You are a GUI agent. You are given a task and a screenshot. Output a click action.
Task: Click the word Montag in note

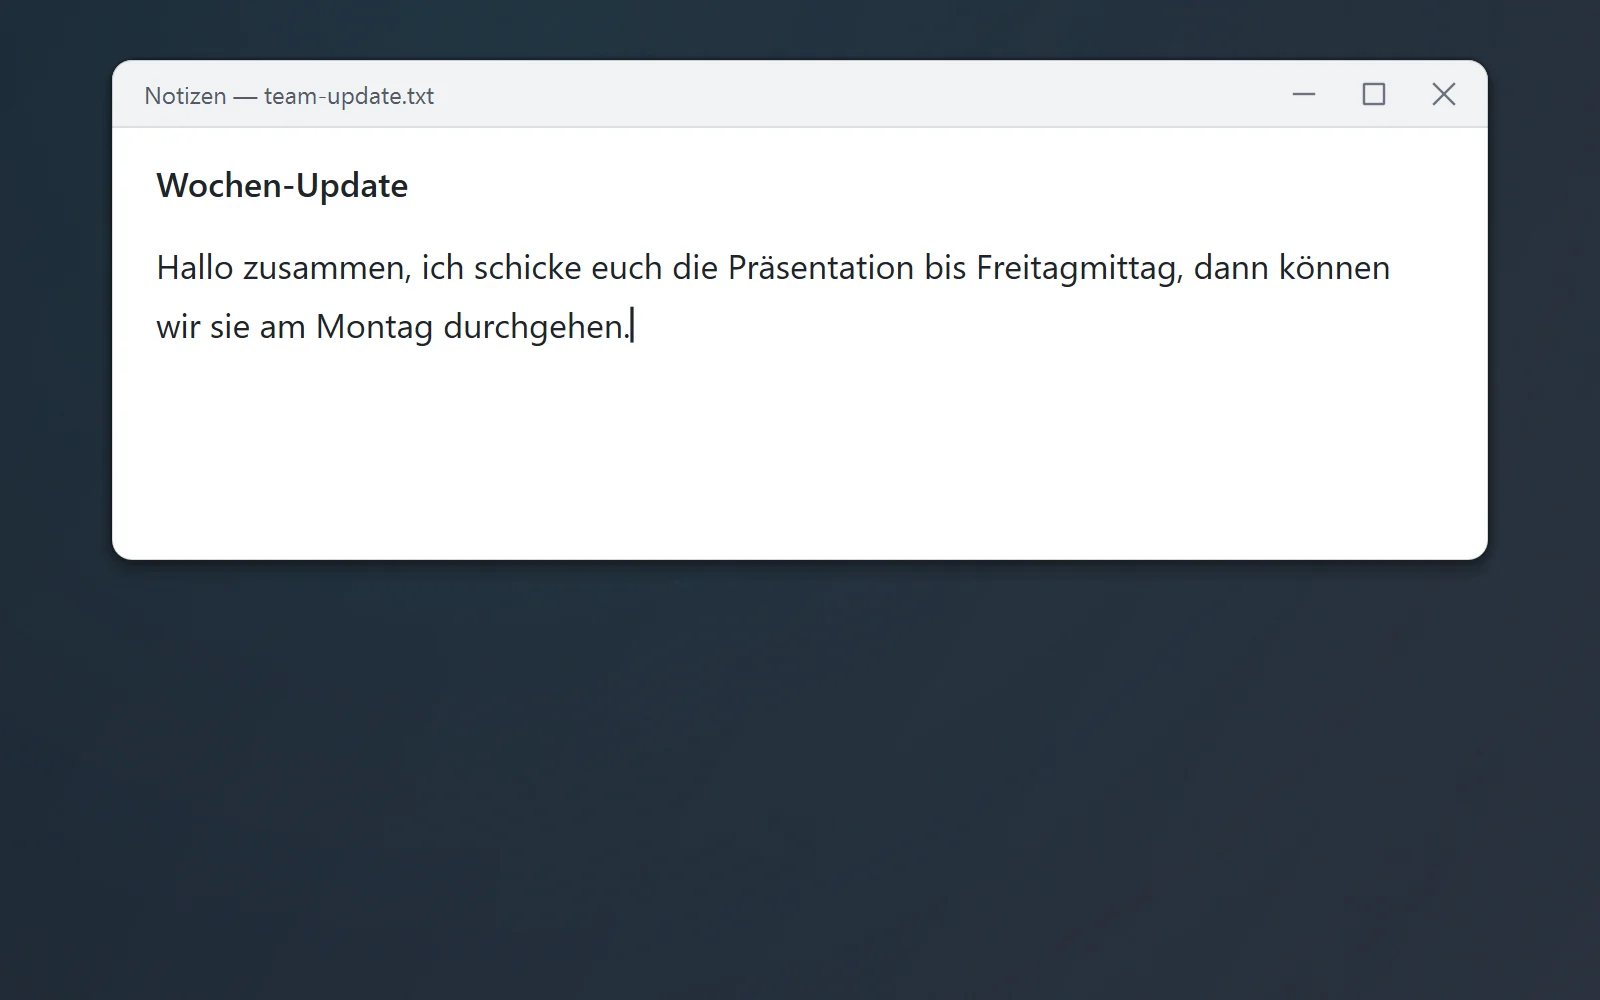click(x=374, y=328)
